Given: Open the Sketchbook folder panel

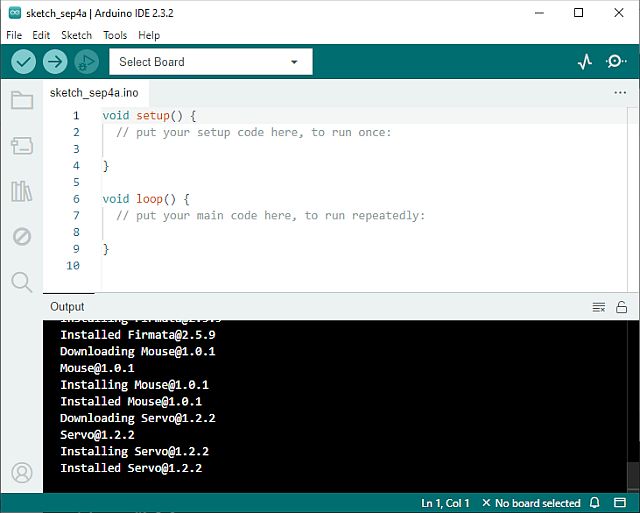Looking at the screenshot, I should click(x=21, y=100).
